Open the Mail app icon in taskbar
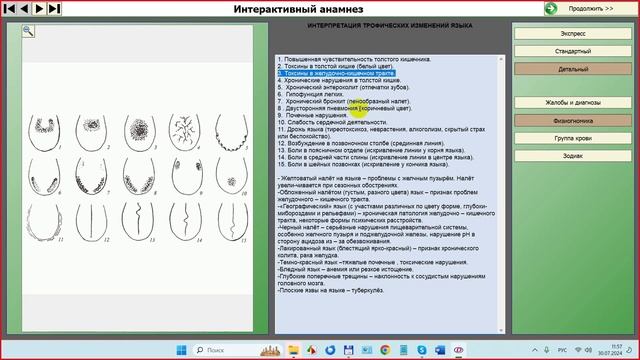This screenshot has height=360, width=640. pyautogui.click(x=367, y=350)
